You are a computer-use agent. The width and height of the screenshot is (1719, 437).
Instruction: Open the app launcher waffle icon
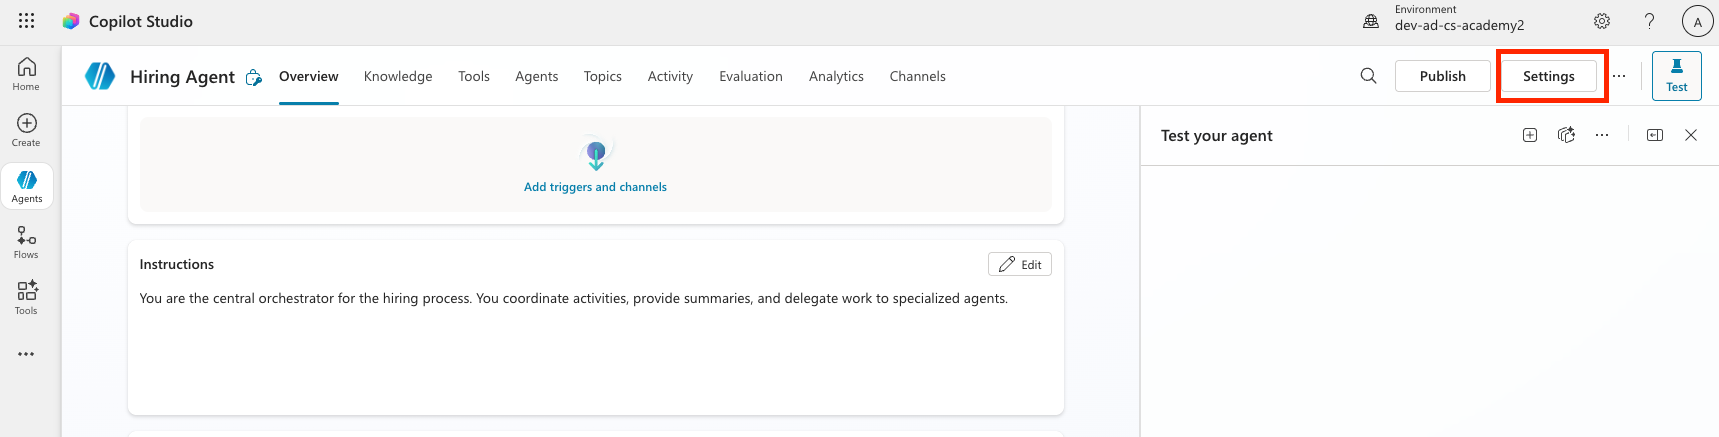[x=27, y=21]
